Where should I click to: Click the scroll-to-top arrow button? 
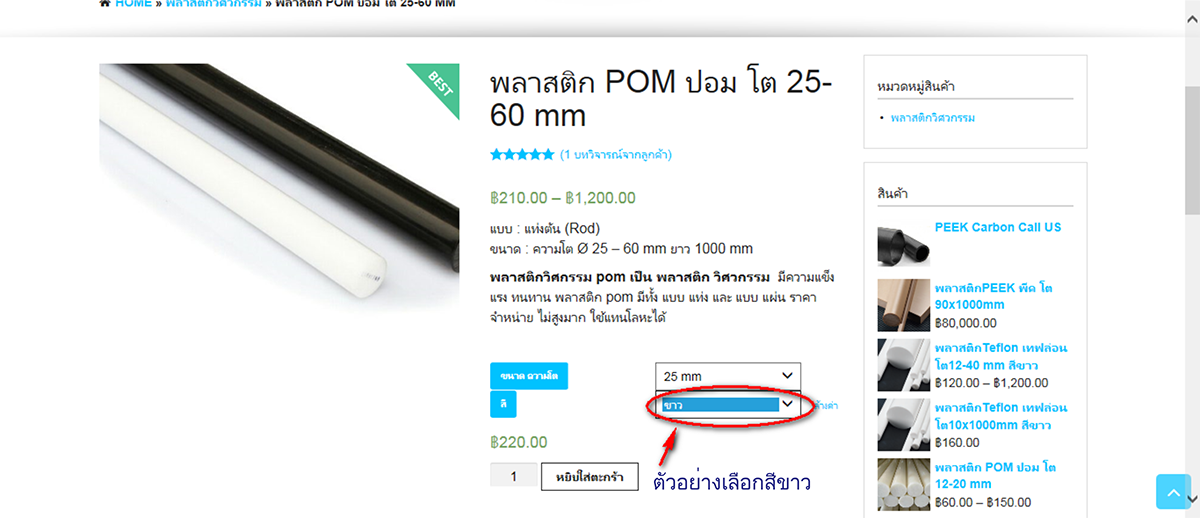[1173, 491]
